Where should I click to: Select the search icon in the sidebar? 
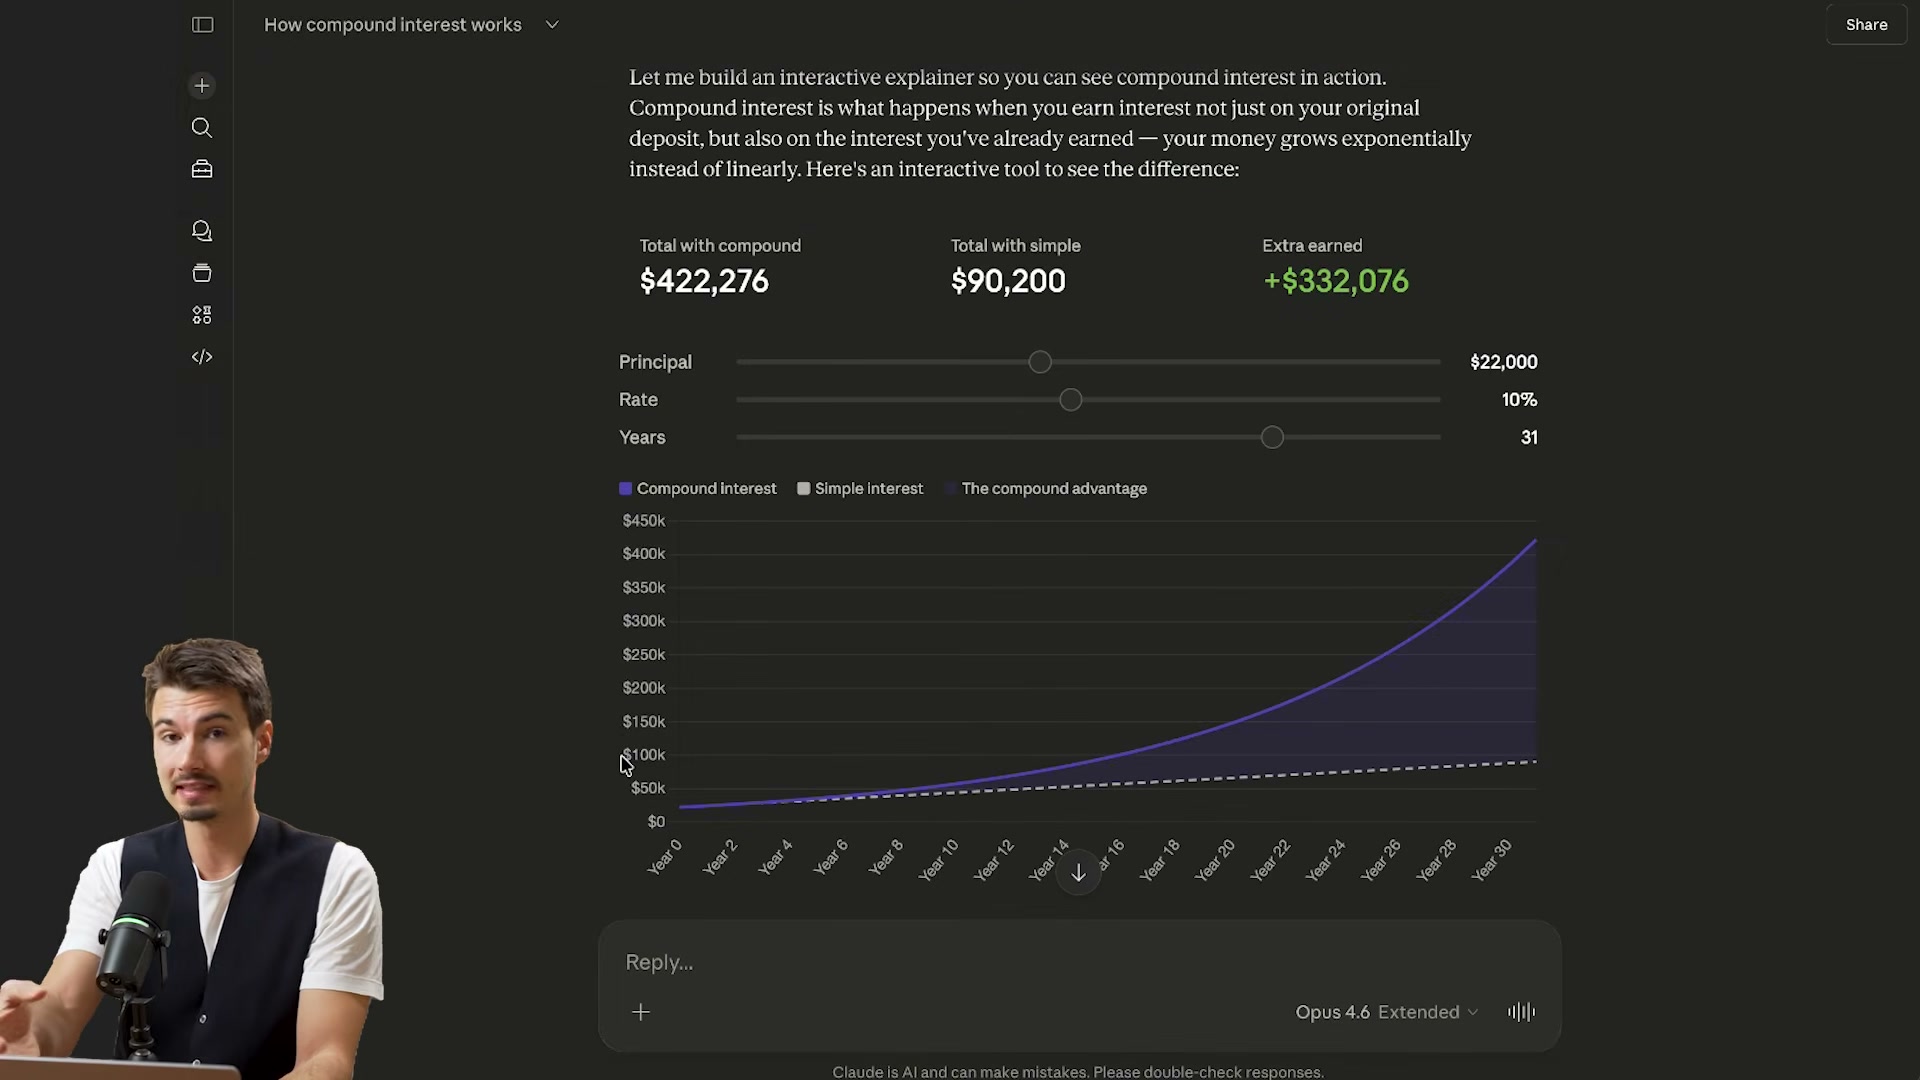coord(202,128)
